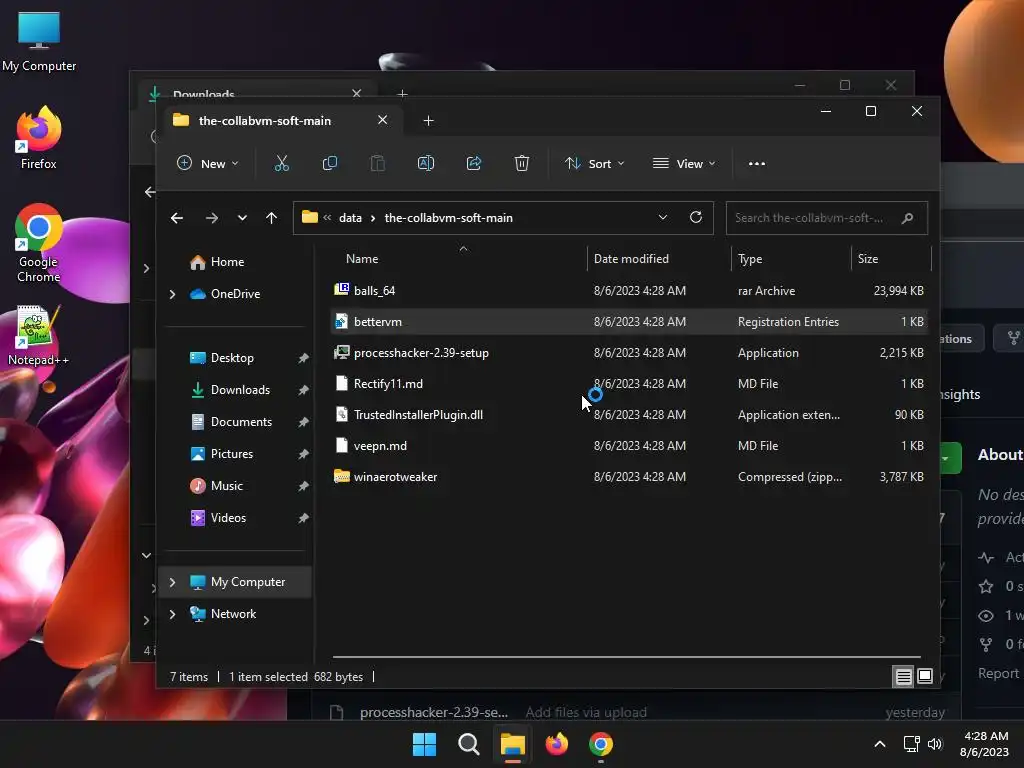The height and width of the screenshot is (768, 1024).
Task: Click the volume icon in system tray
Action: coord(935,744)
